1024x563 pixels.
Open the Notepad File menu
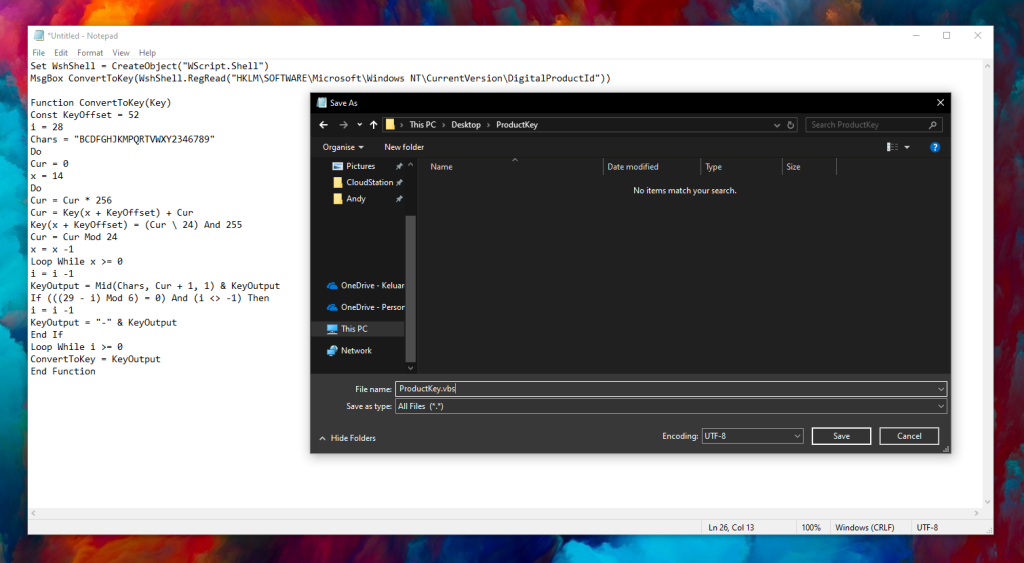[x=39, y=53]
